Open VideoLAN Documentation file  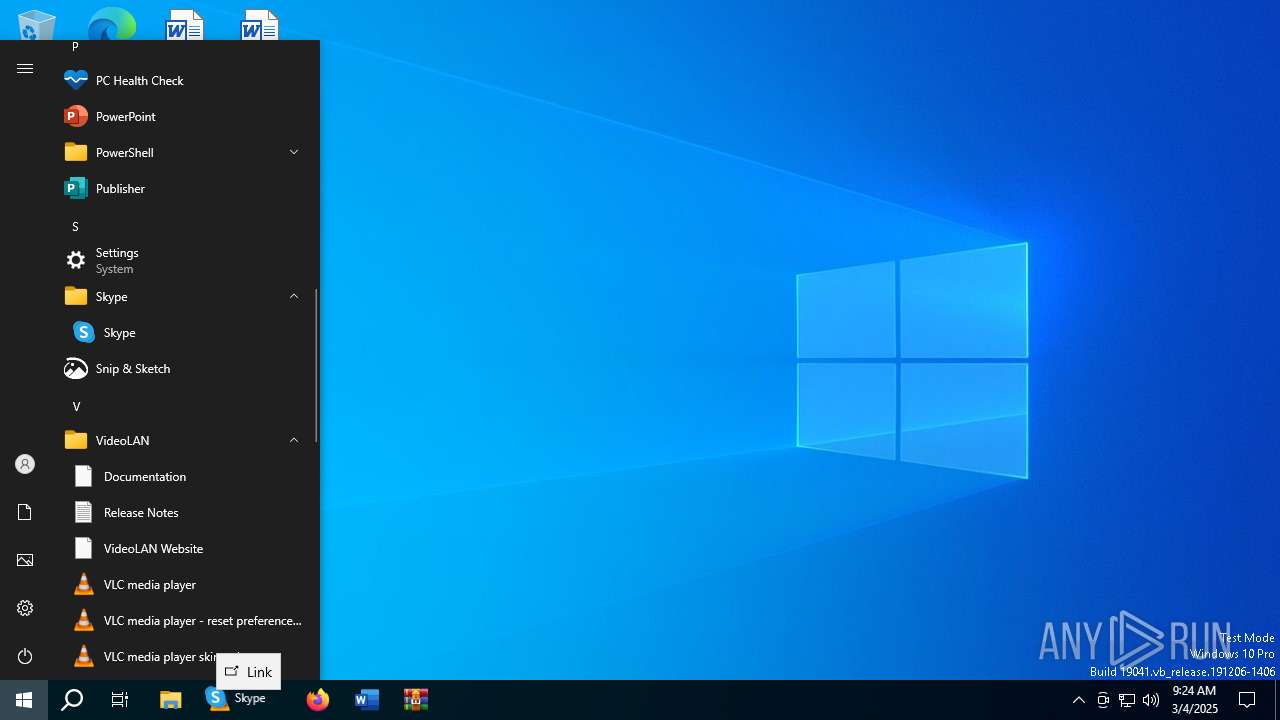pyautogui.click(x=182, y=476)
